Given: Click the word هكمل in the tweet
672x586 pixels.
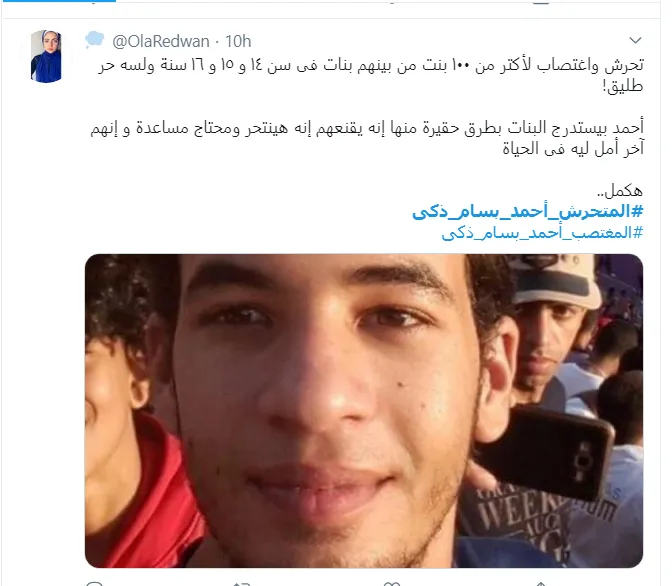Looking at the screenshot, I should pos(622,190).
